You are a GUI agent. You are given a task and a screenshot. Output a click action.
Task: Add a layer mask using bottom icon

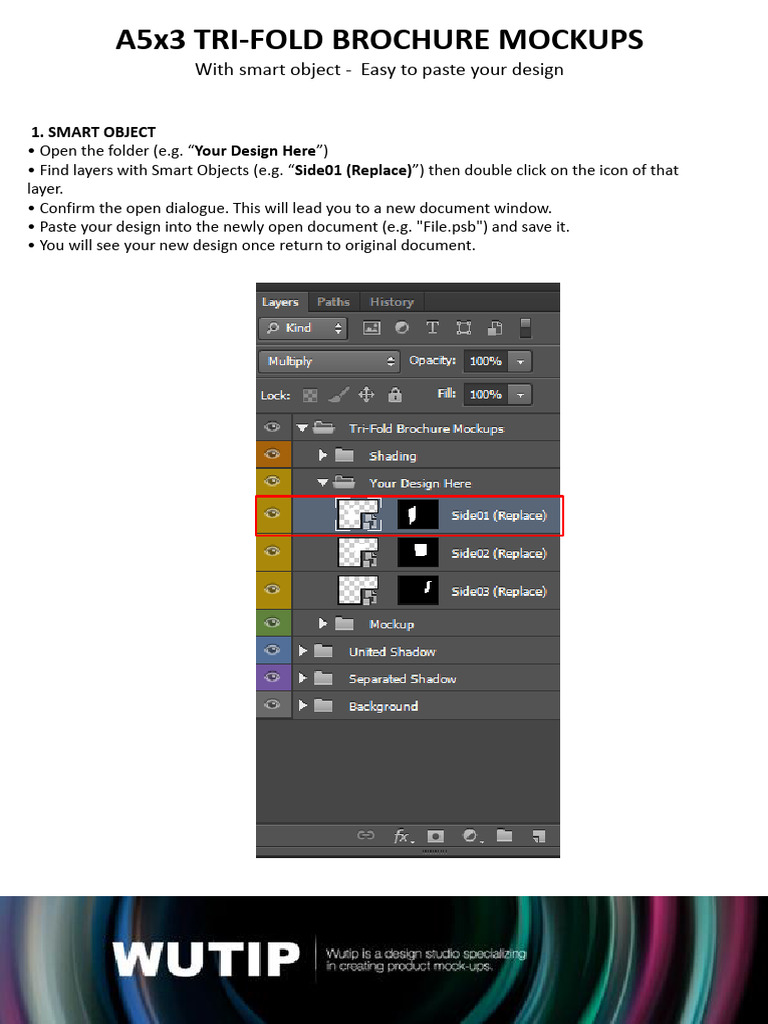[x=435, y=836]
